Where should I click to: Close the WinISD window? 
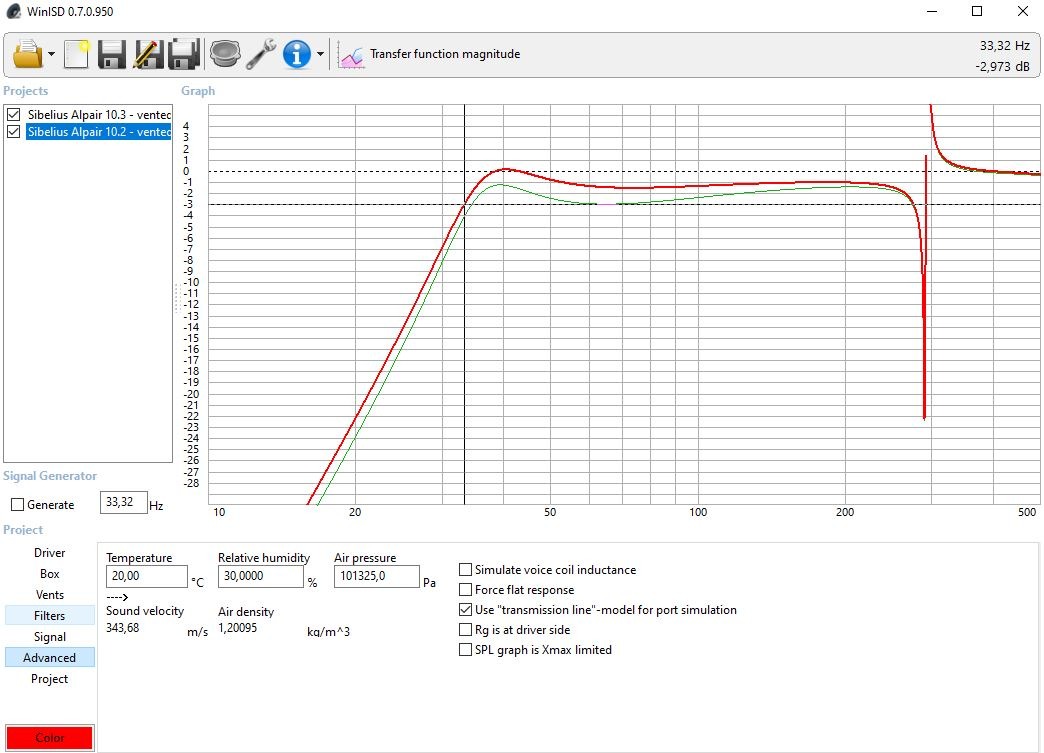point(1023,11)
